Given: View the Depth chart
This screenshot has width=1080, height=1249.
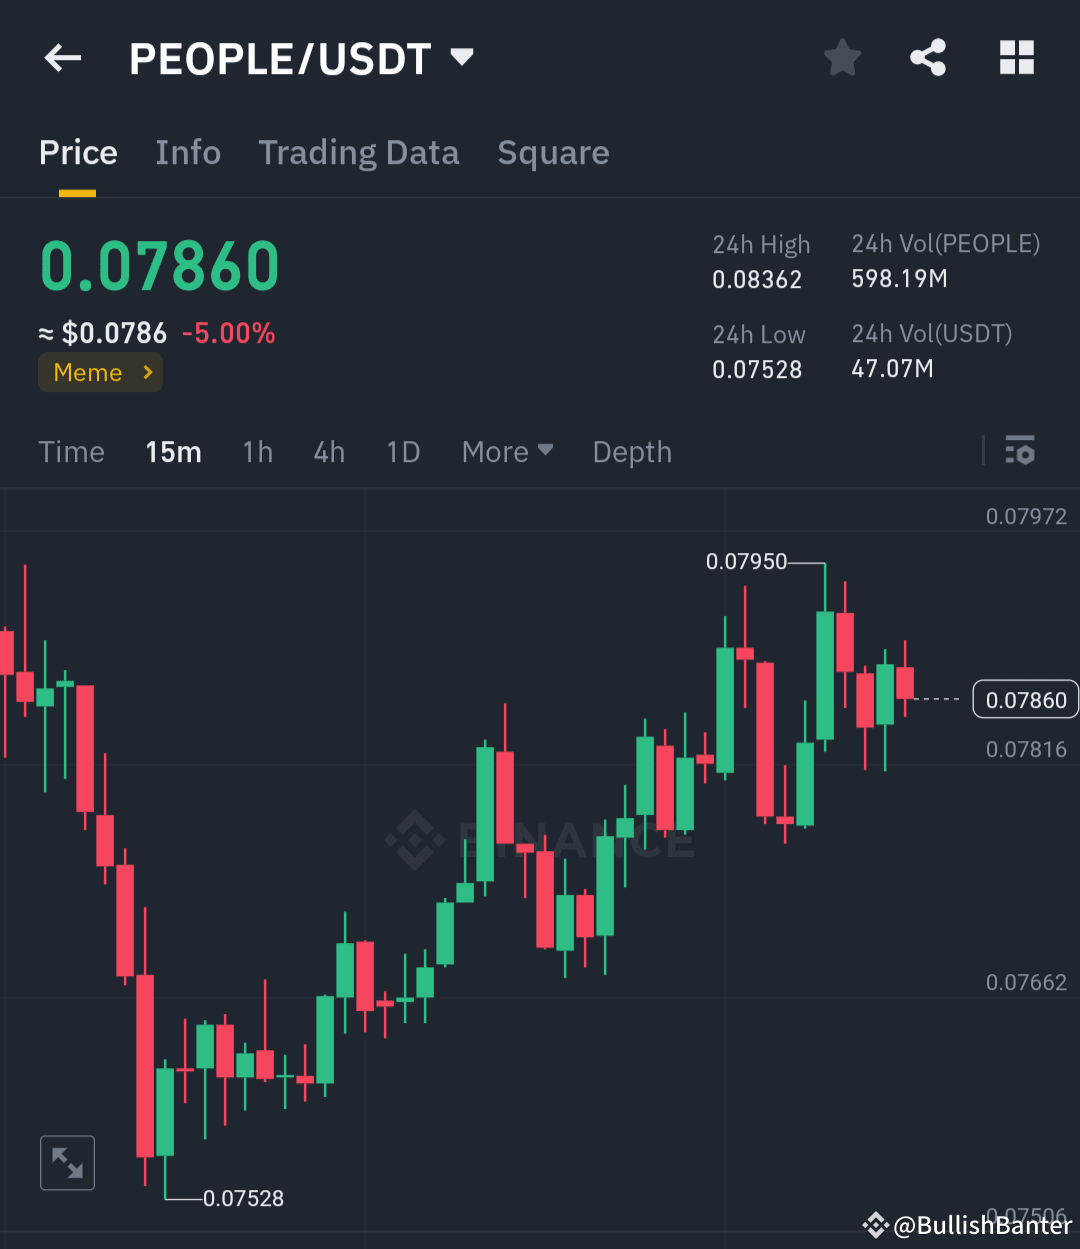Looking at the screenshot, I should pos(632,451).
